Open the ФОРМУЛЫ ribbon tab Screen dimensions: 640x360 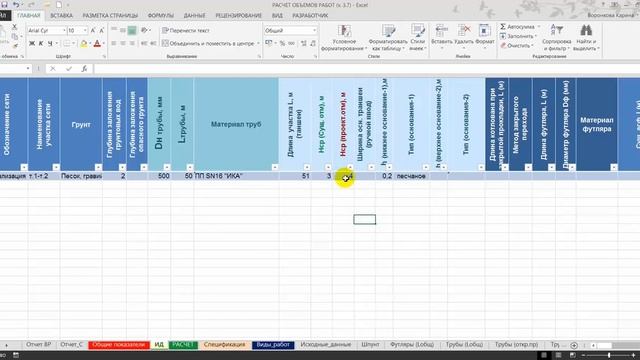coord(160,16)
